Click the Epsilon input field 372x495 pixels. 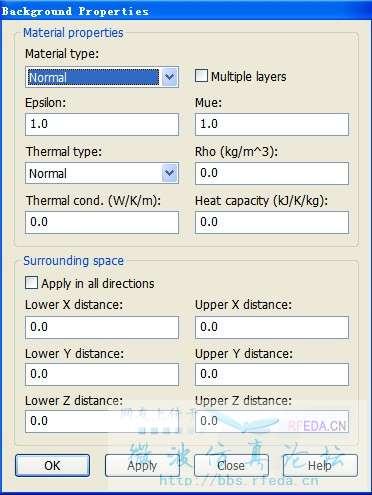point(102,124)
